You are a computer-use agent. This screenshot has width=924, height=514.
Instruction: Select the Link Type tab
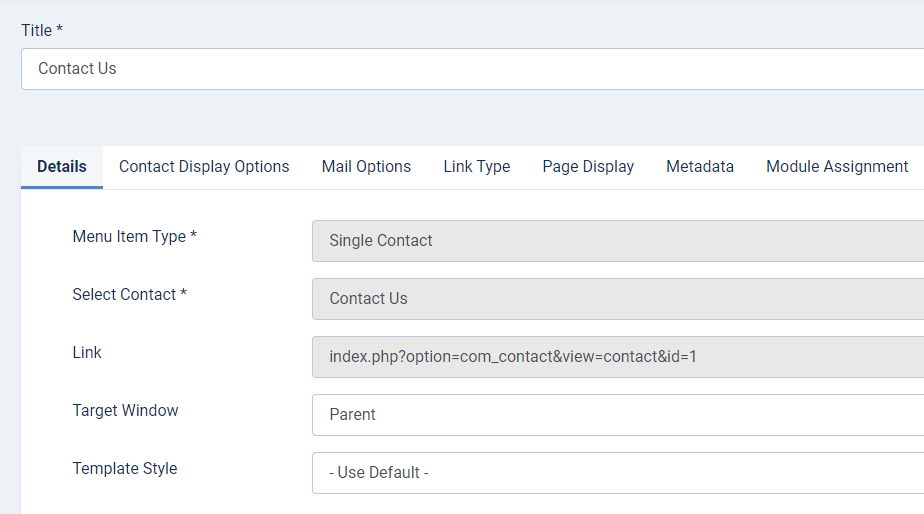click(x=477, y=167)
